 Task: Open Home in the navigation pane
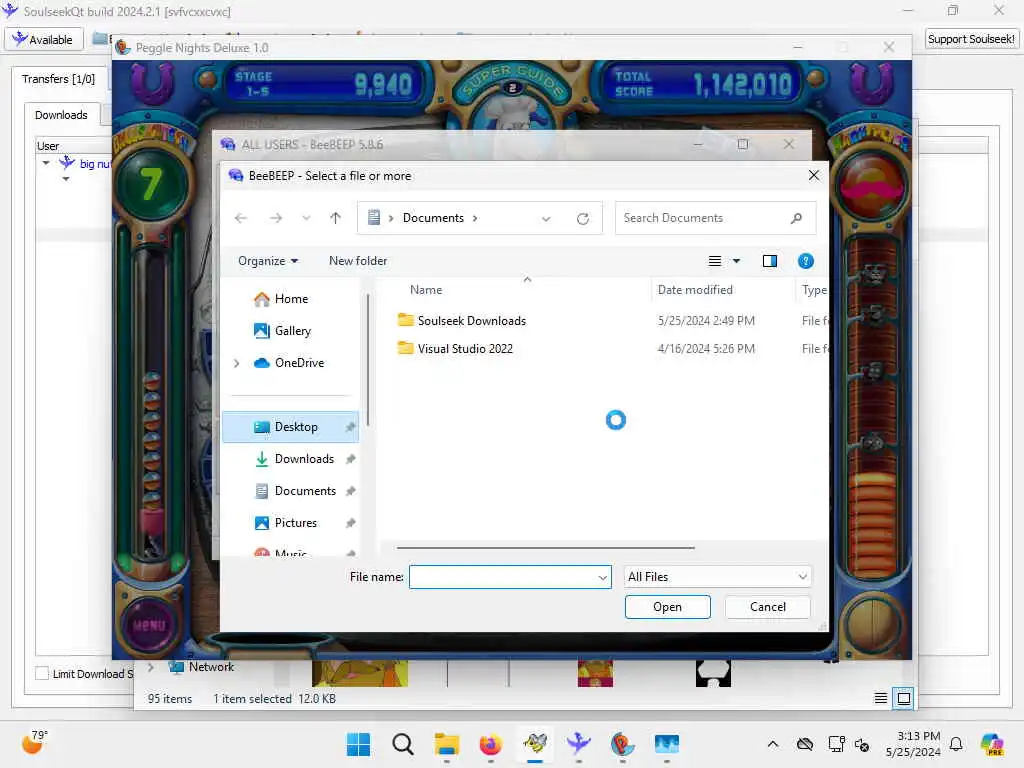point(291,299)
